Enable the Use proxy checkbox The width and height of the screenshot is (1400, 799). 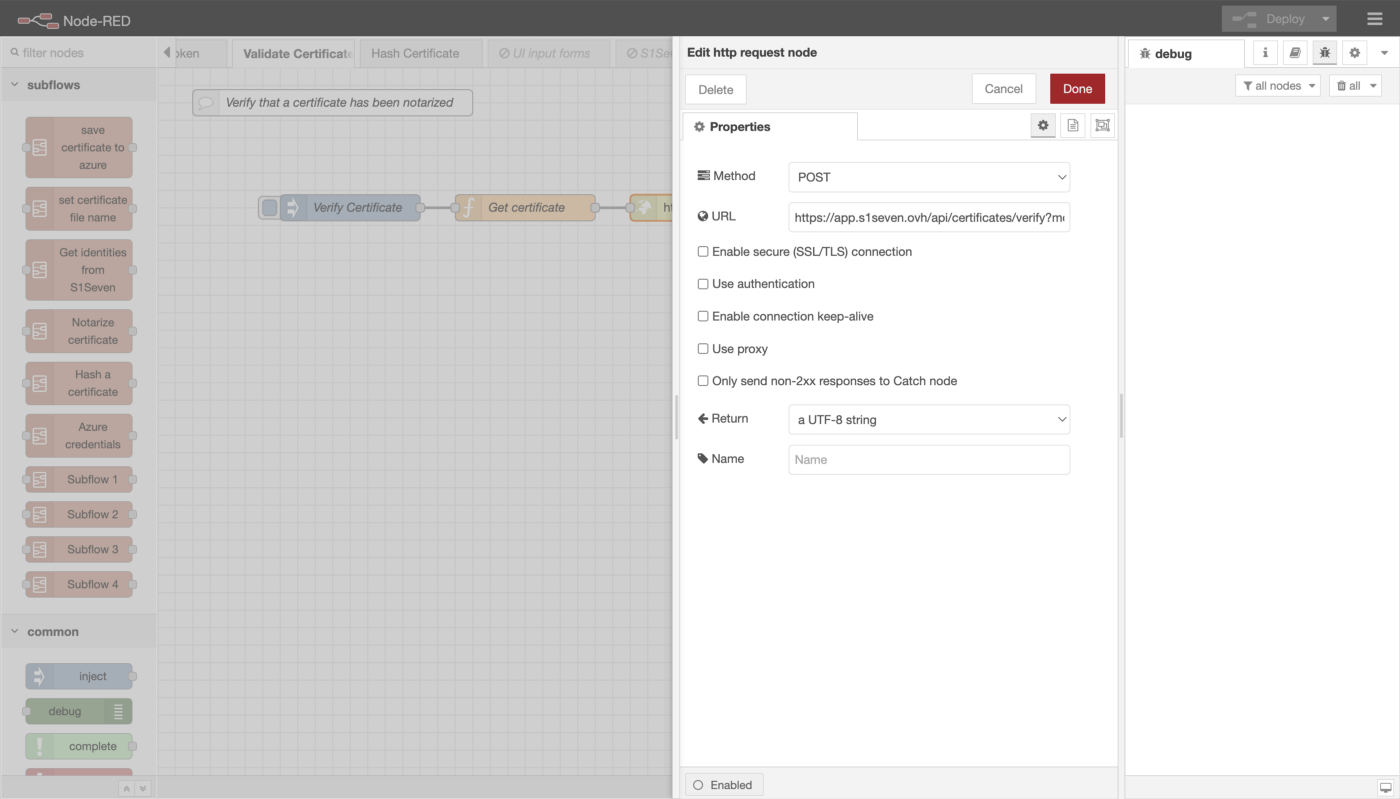pos(703,349)
